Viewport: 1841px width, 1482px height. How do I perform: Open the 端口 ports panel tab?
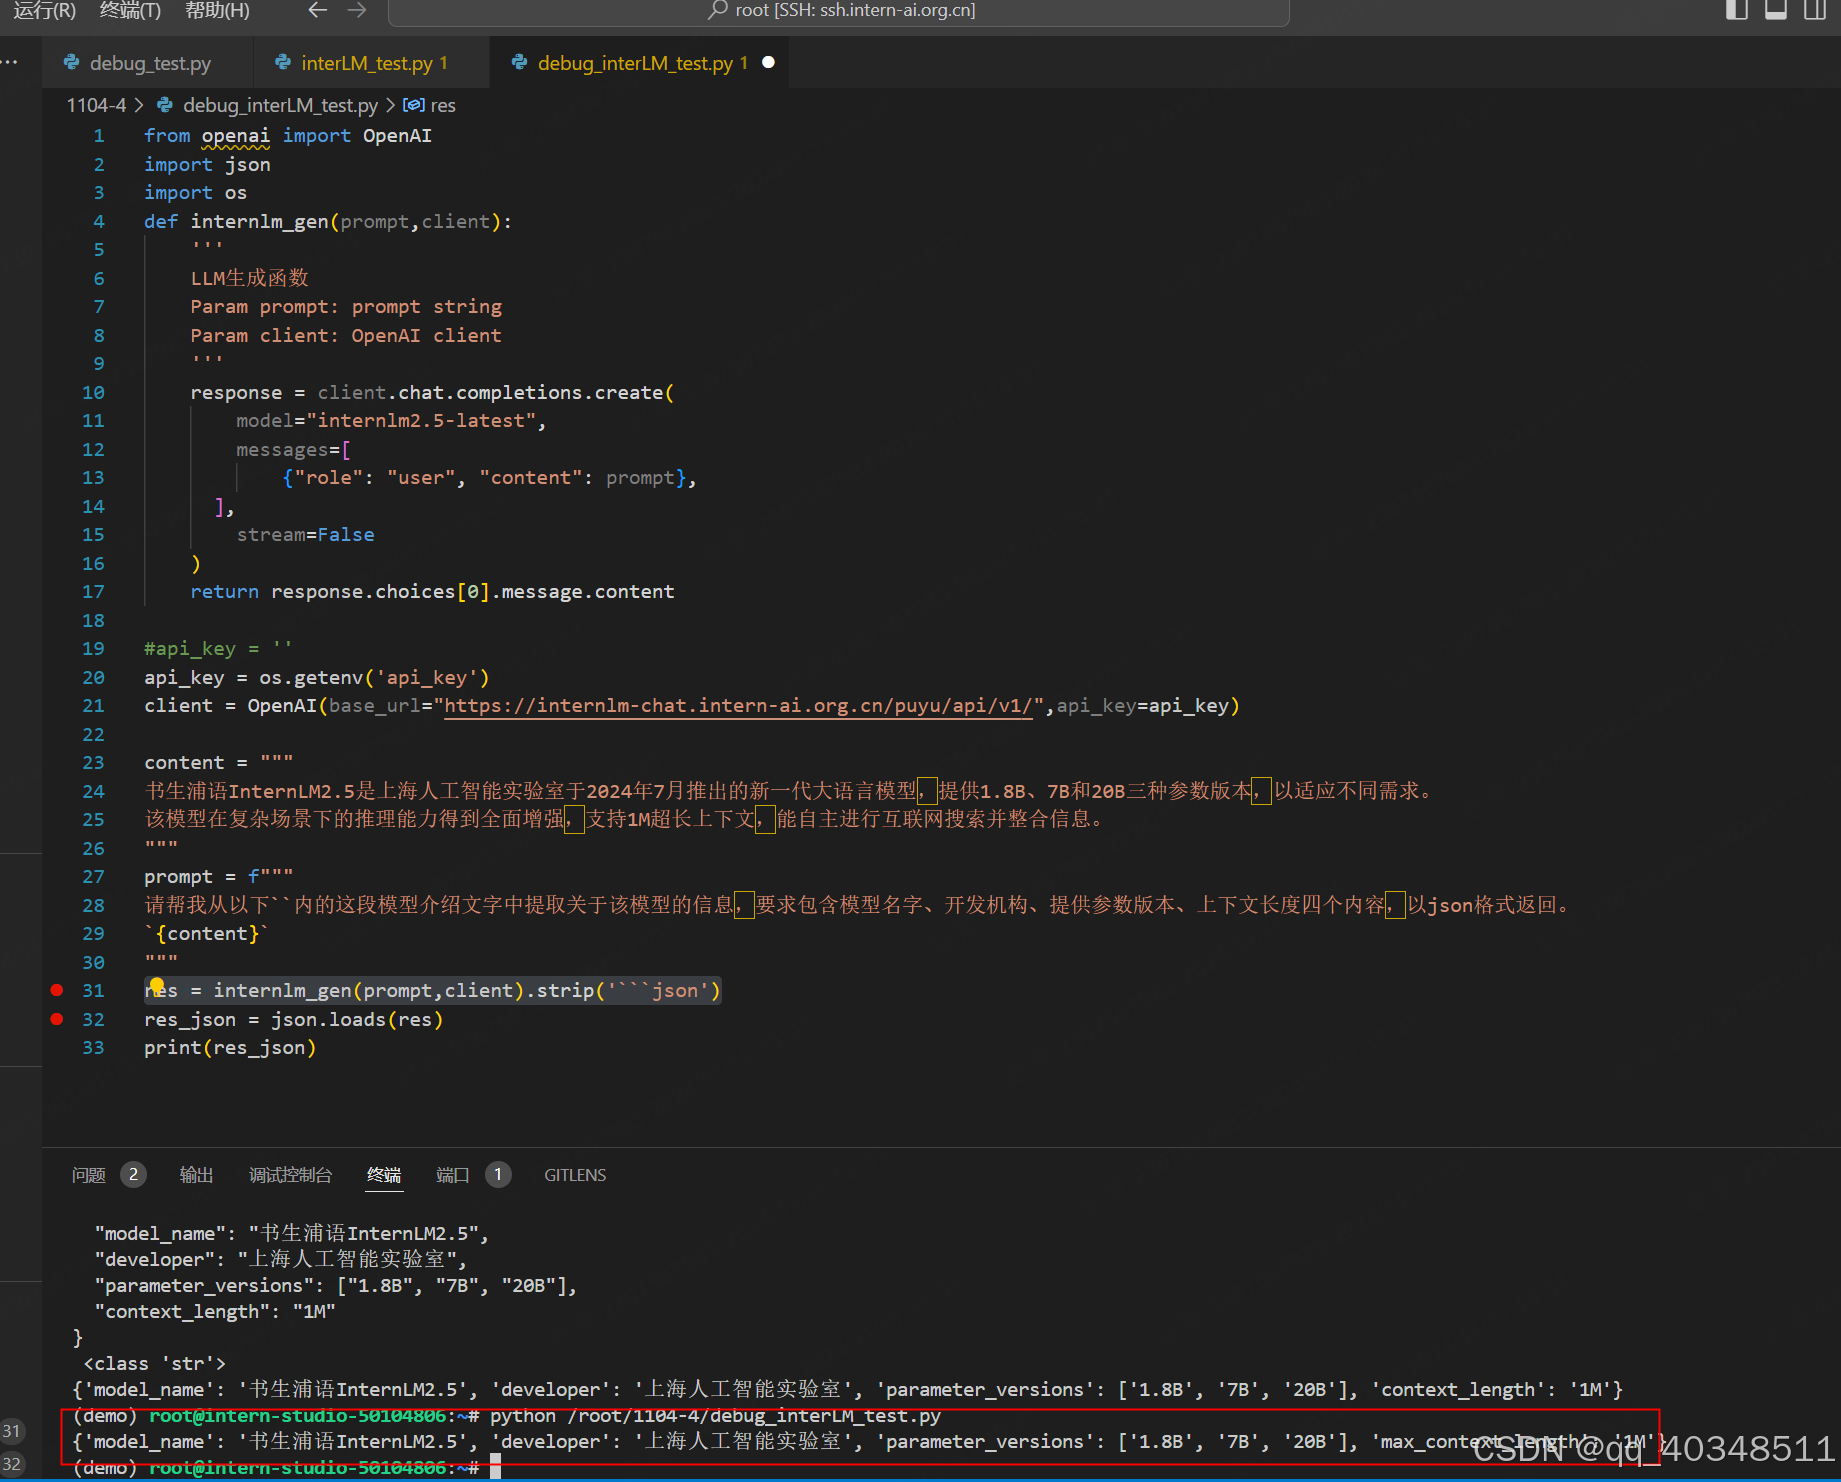point(453,1175)
